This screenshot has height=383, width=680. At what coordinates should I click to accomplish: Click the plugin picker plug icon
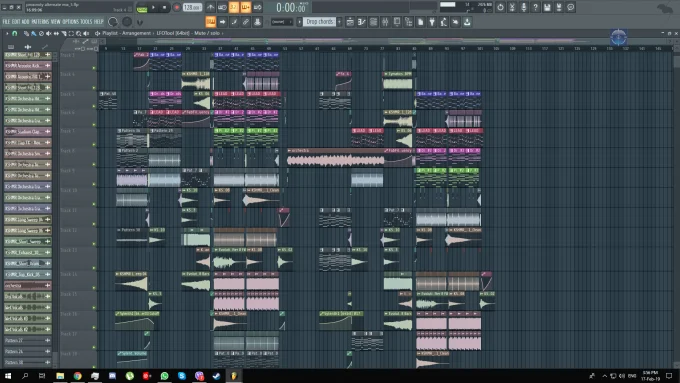(x=432, y=22)
